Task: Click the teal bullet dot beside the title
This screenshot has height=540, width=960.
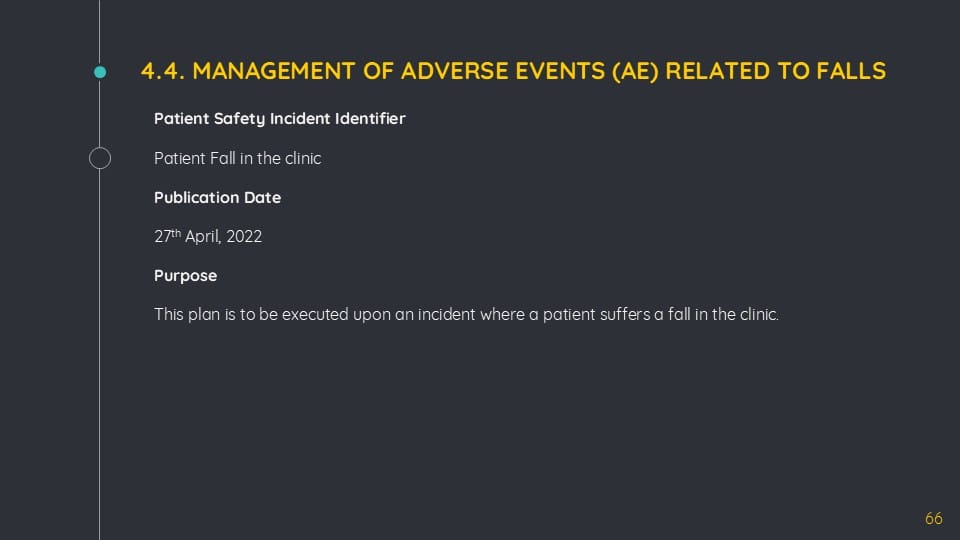Action: [100, 72]
